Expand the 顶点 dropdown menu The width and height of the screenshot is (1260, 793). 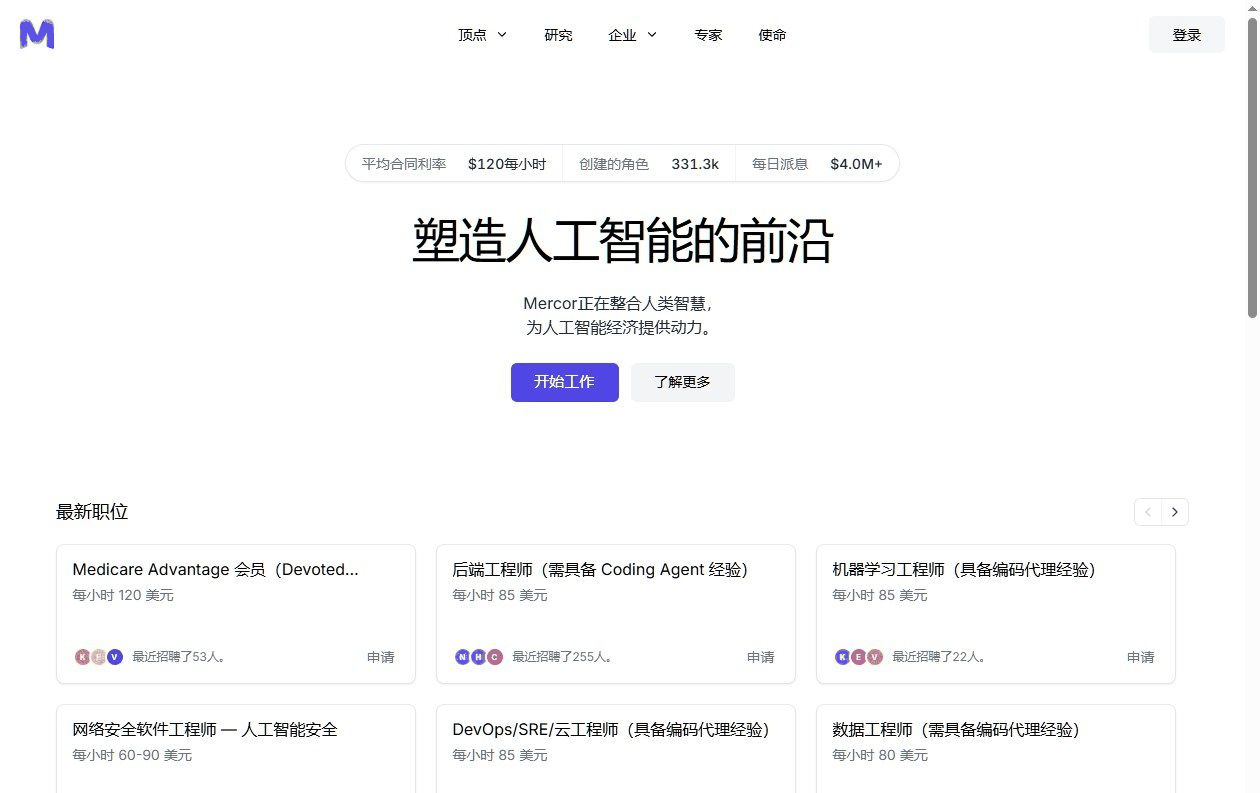click(483, 35)
